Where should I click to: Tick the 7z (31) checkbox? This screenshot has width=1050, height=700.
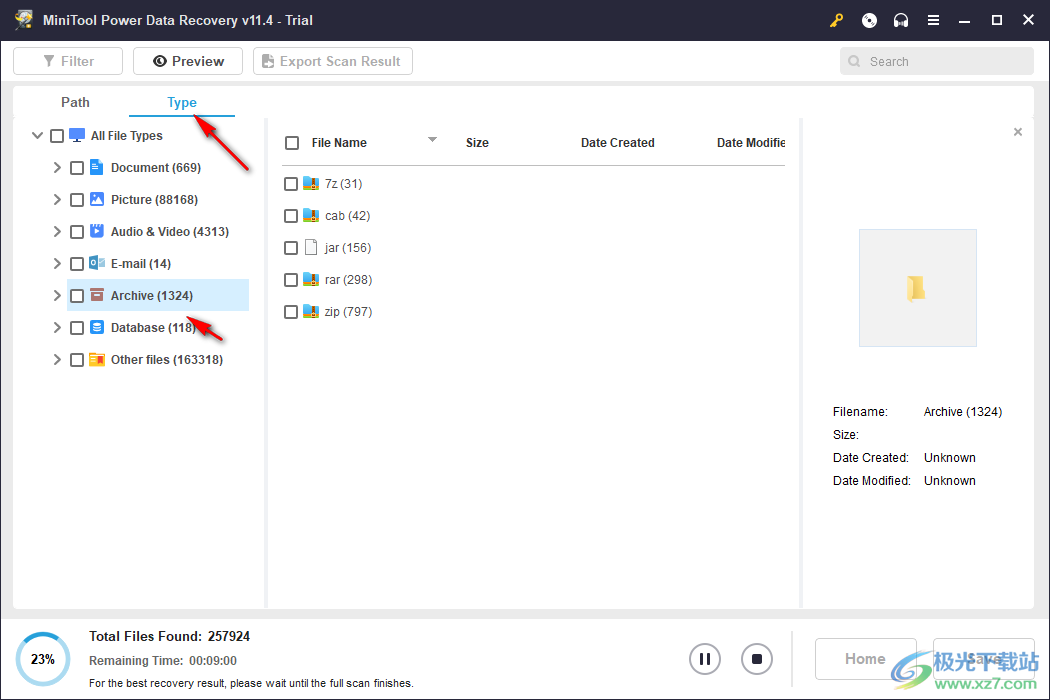tap(291, 184)
